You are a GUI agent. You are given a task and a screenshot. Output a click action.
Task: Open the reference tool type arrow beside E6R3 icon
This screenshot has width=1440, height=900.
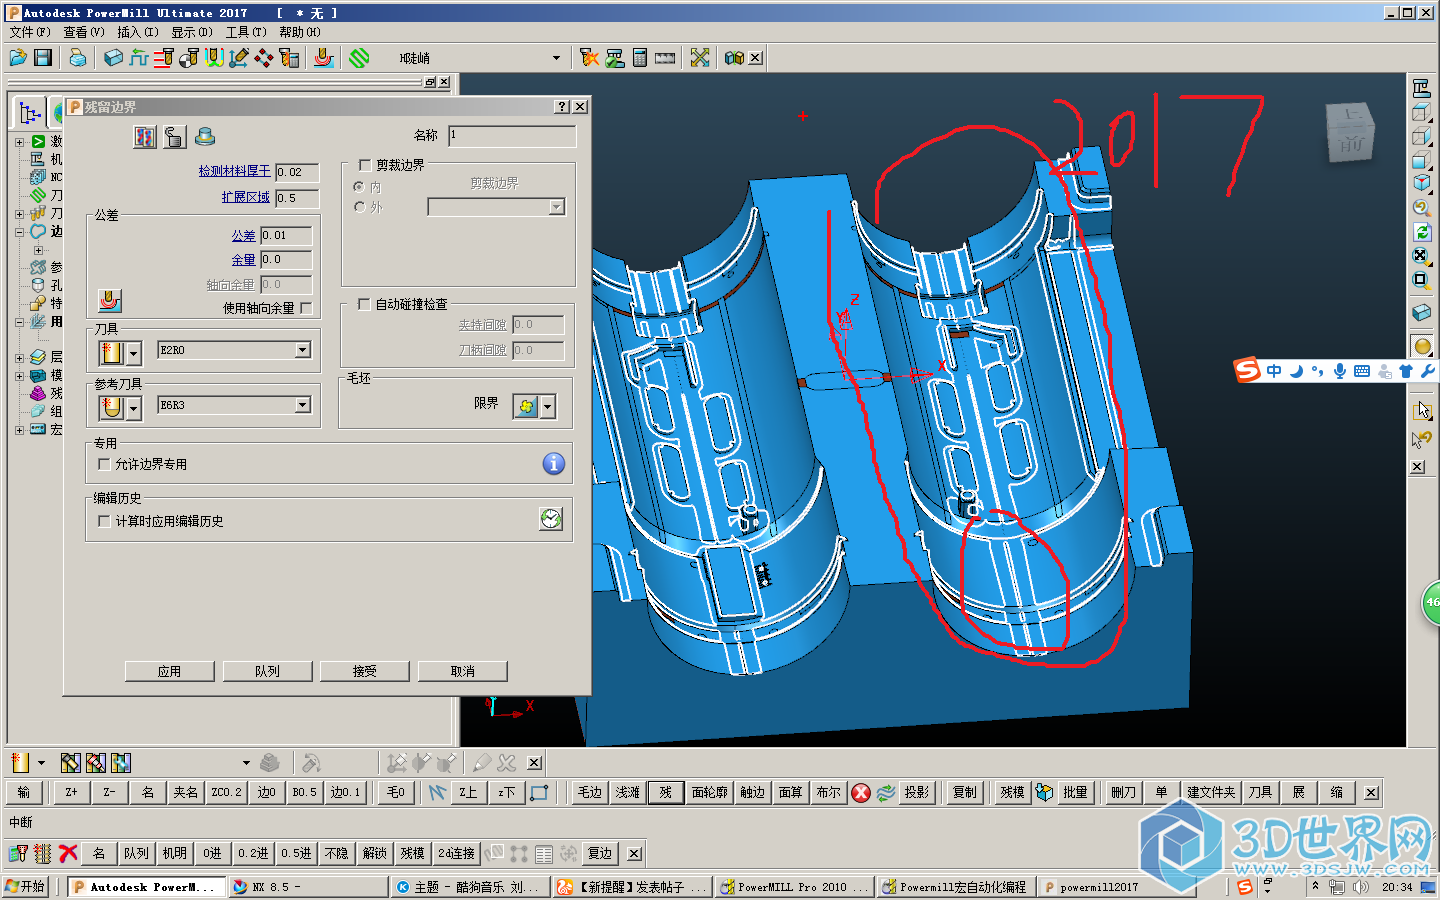pyautogui.click(x=133, y=408)
